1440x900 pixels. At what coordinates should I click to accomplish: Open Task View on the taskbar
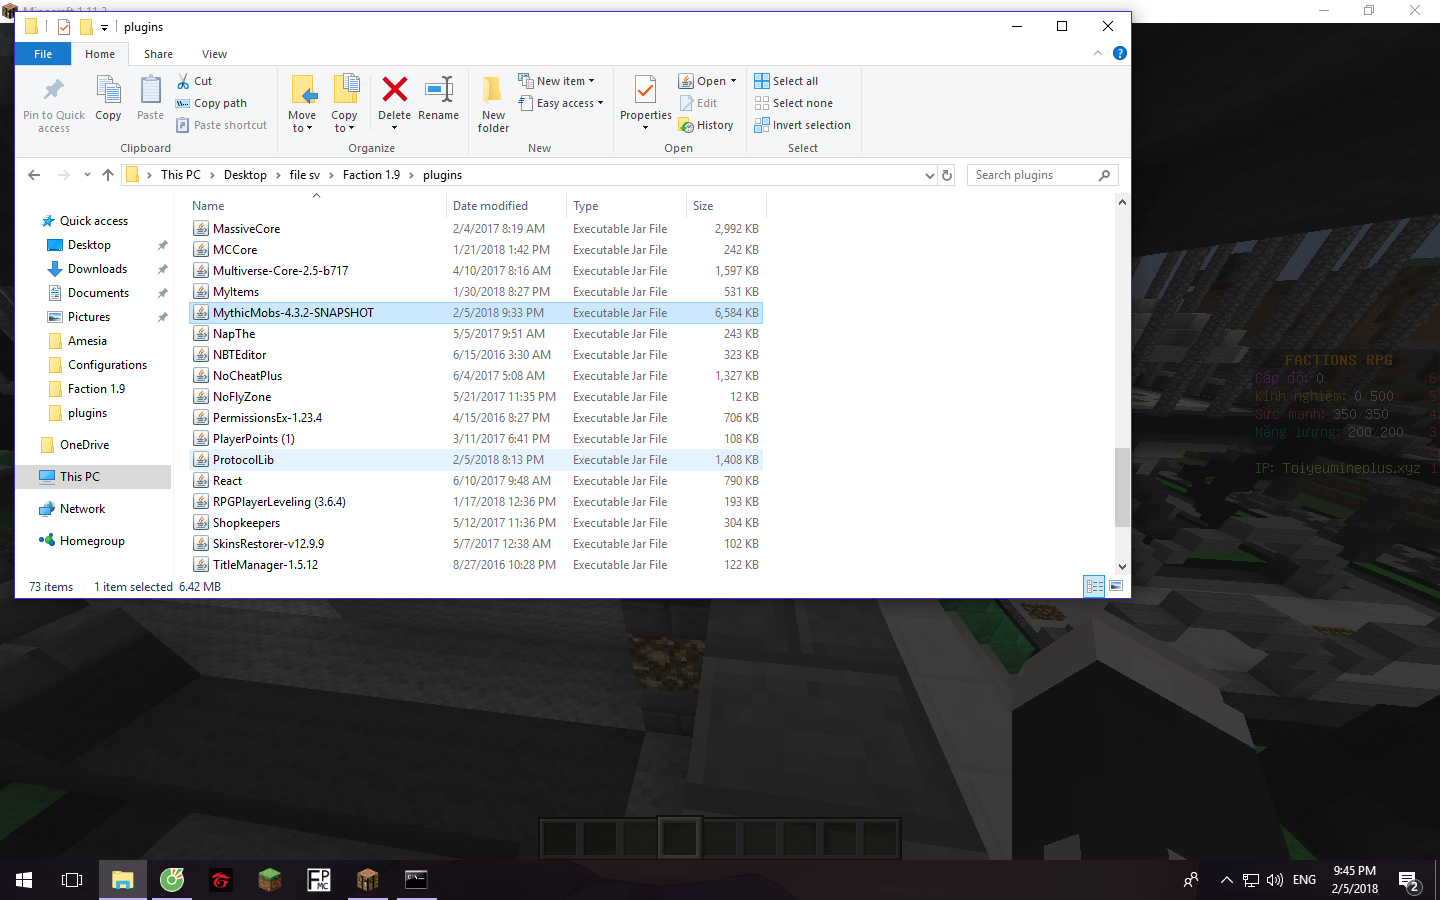click(72, 880)
